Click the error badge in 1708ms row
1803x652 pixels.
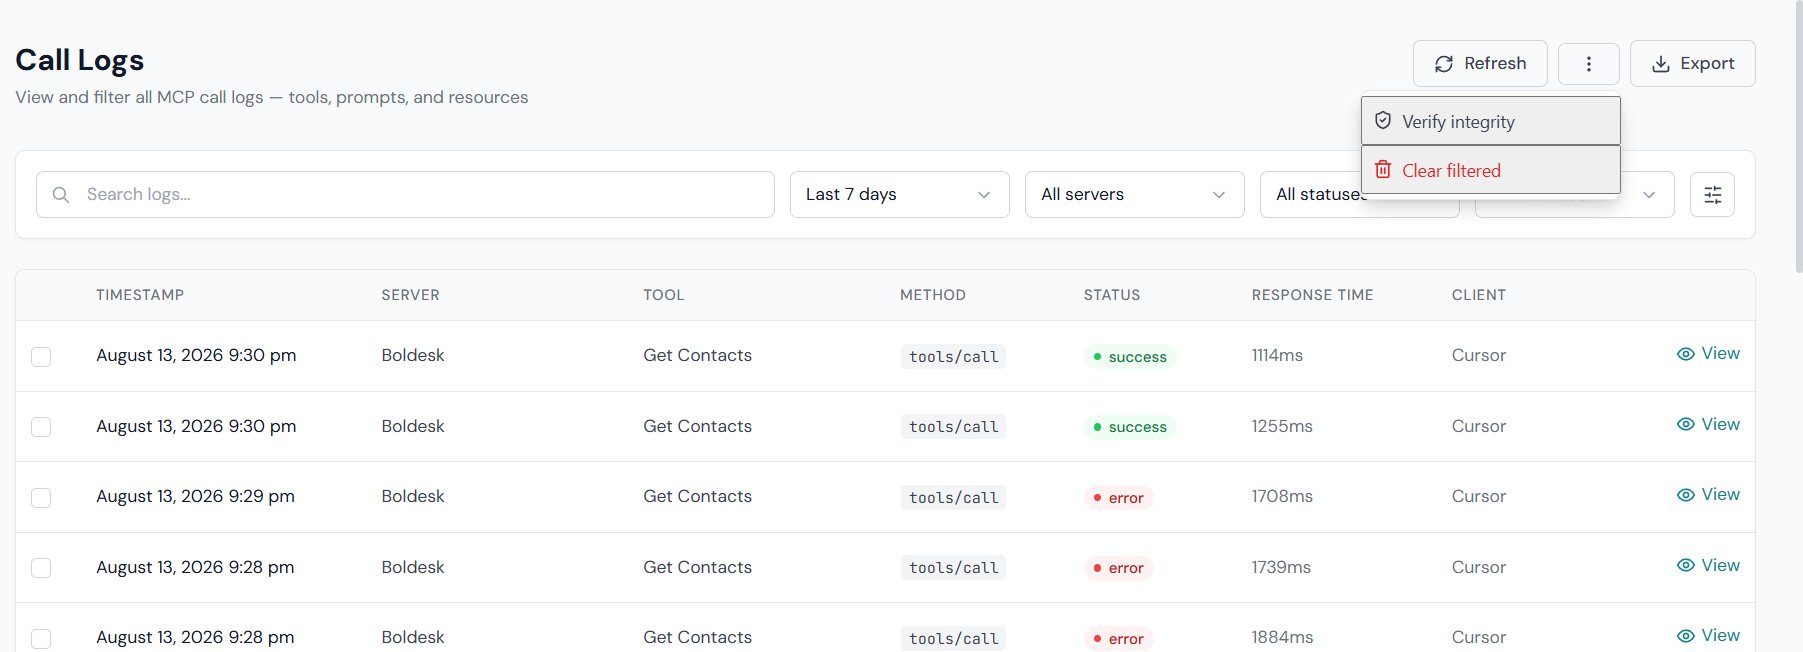tap(1118, 498)
